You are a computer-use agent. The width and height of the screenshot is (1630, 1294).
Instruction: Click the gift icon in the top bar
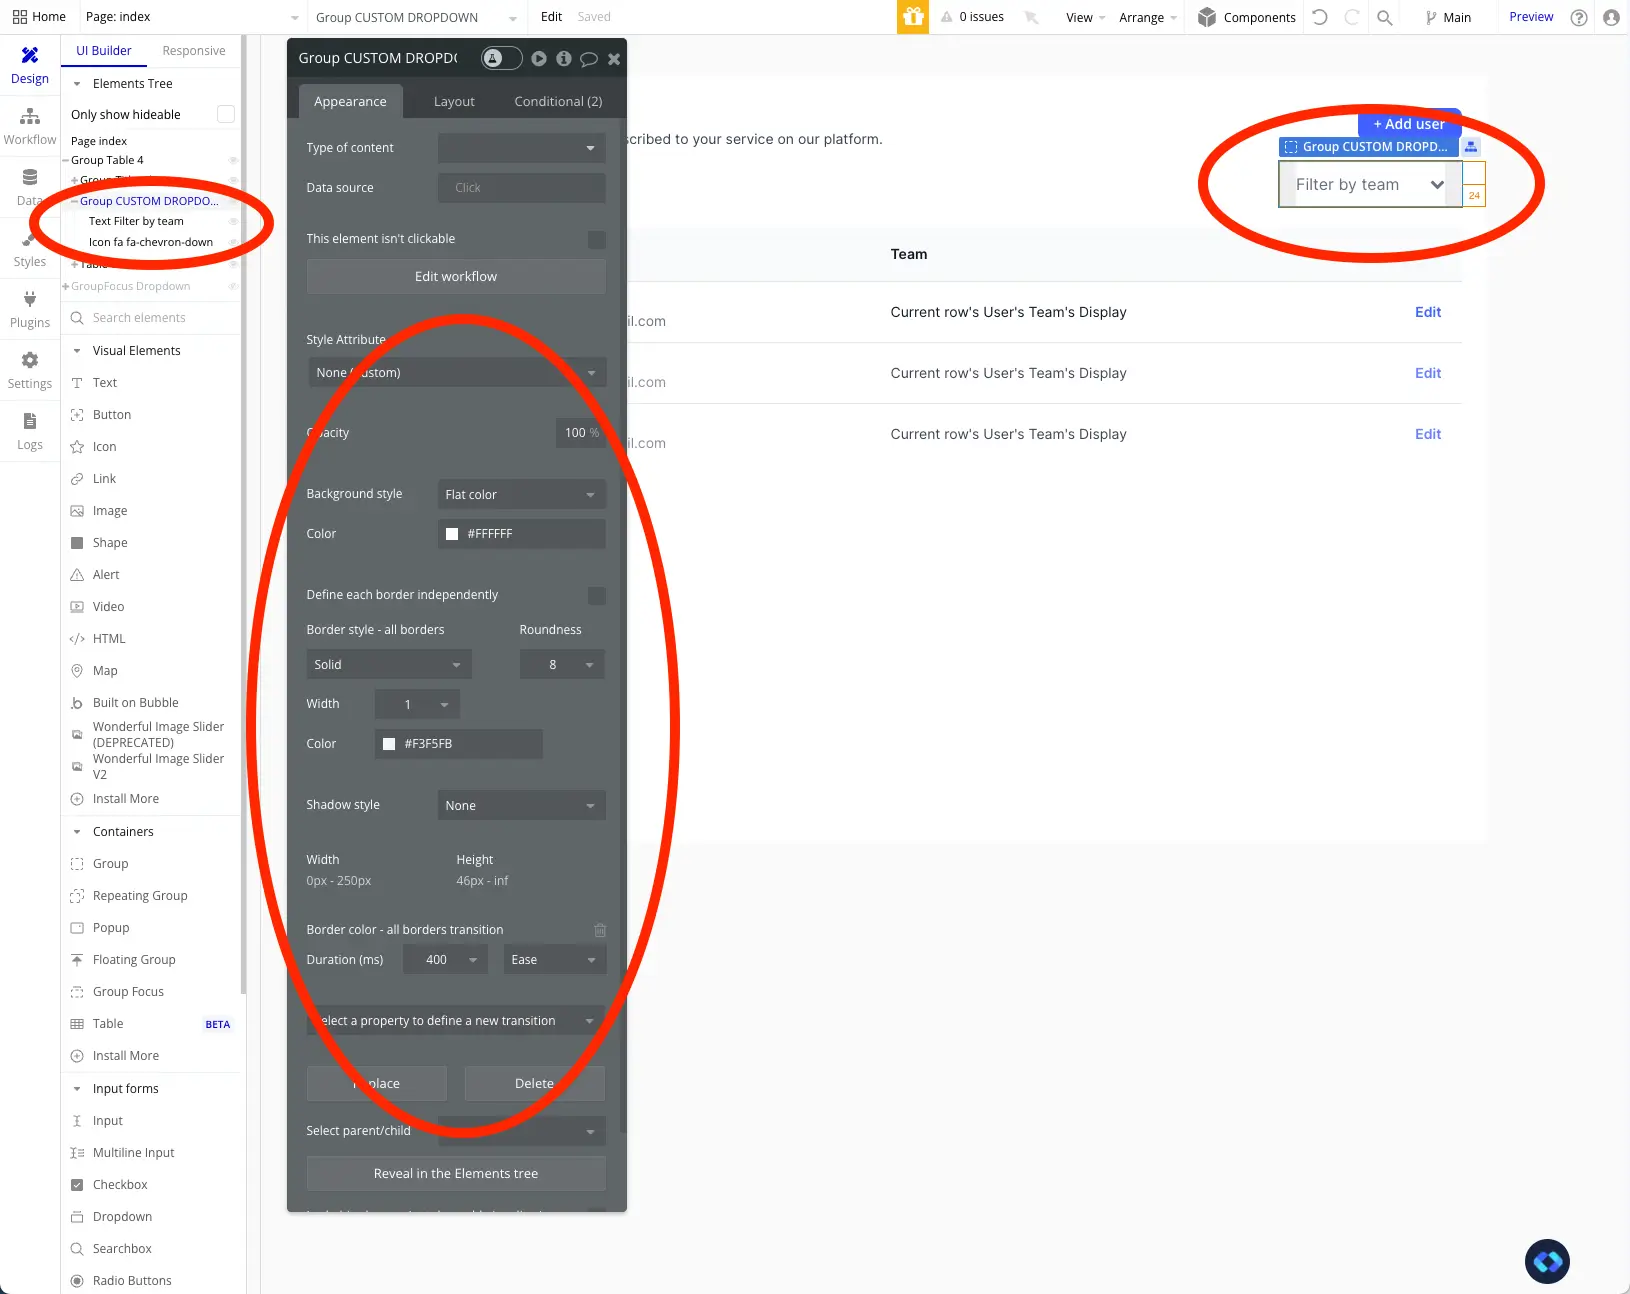click(x=911, y=17)
